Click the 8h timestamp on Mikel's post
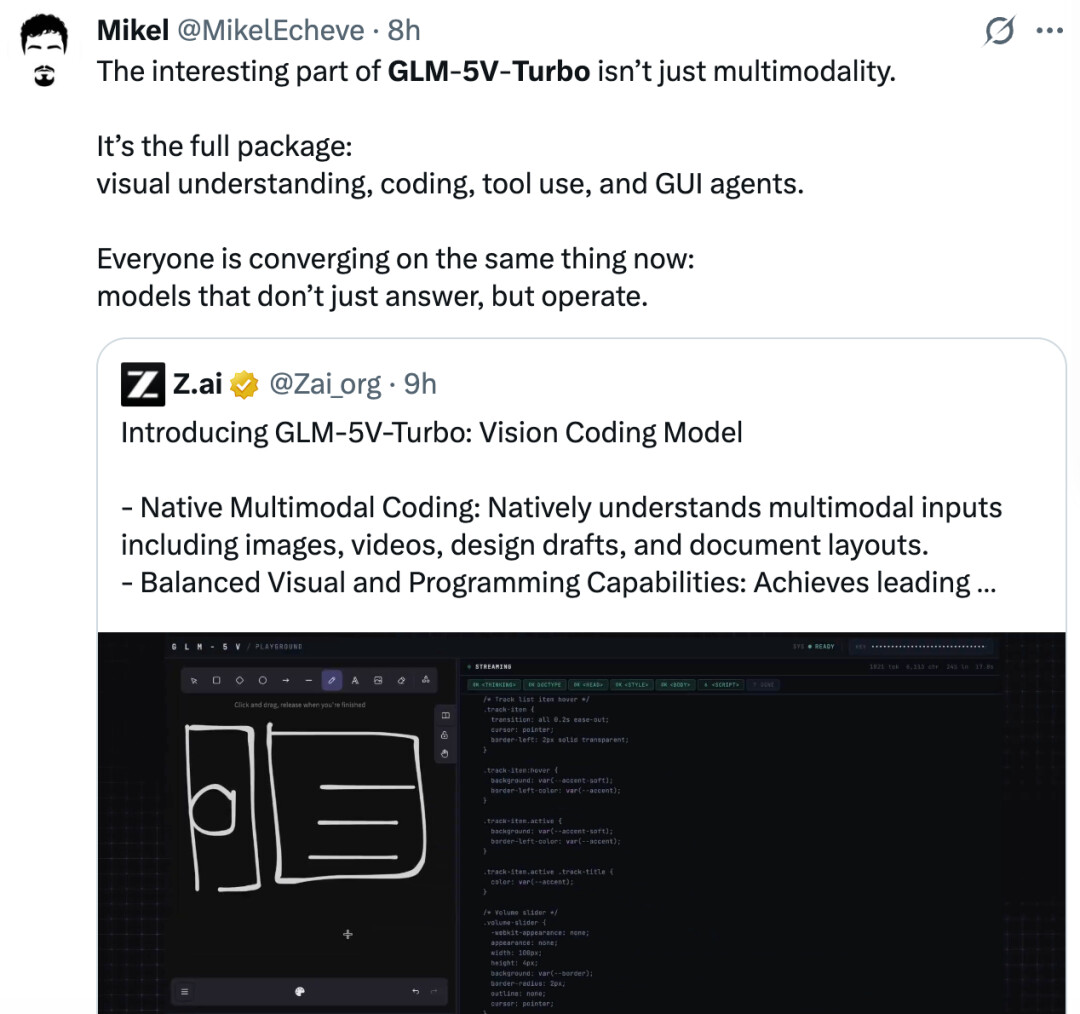The image size is (1080, 1014). tap(404, 31)
